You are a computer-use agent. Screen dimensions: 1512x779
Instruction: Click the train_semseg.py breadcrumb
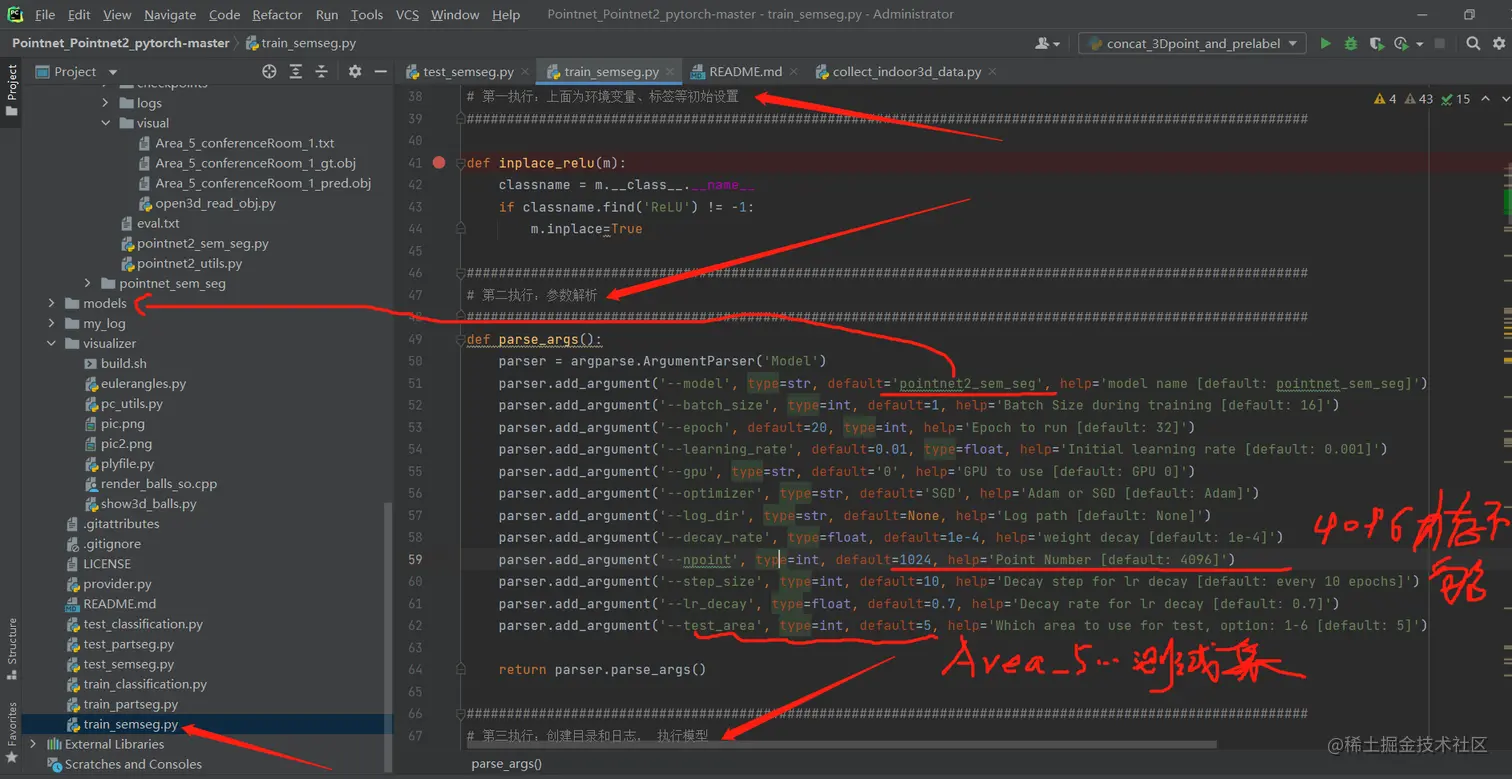[300, 43]
